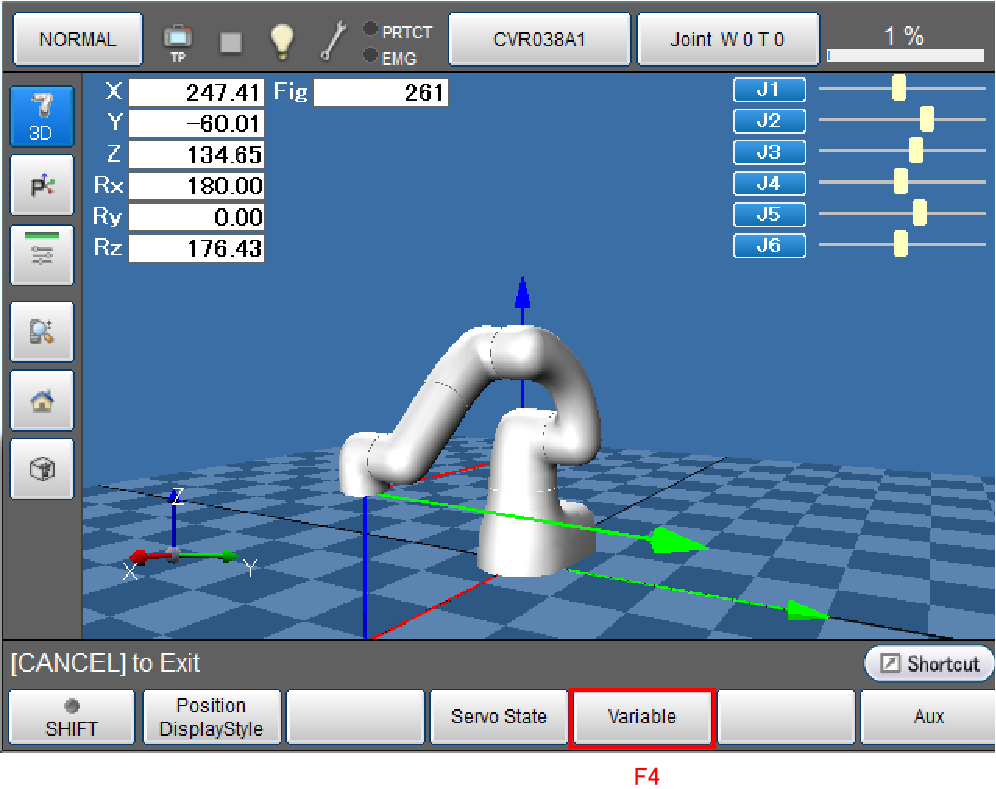
Task: Toggle the SHIFT button
Action: [71, 716]
